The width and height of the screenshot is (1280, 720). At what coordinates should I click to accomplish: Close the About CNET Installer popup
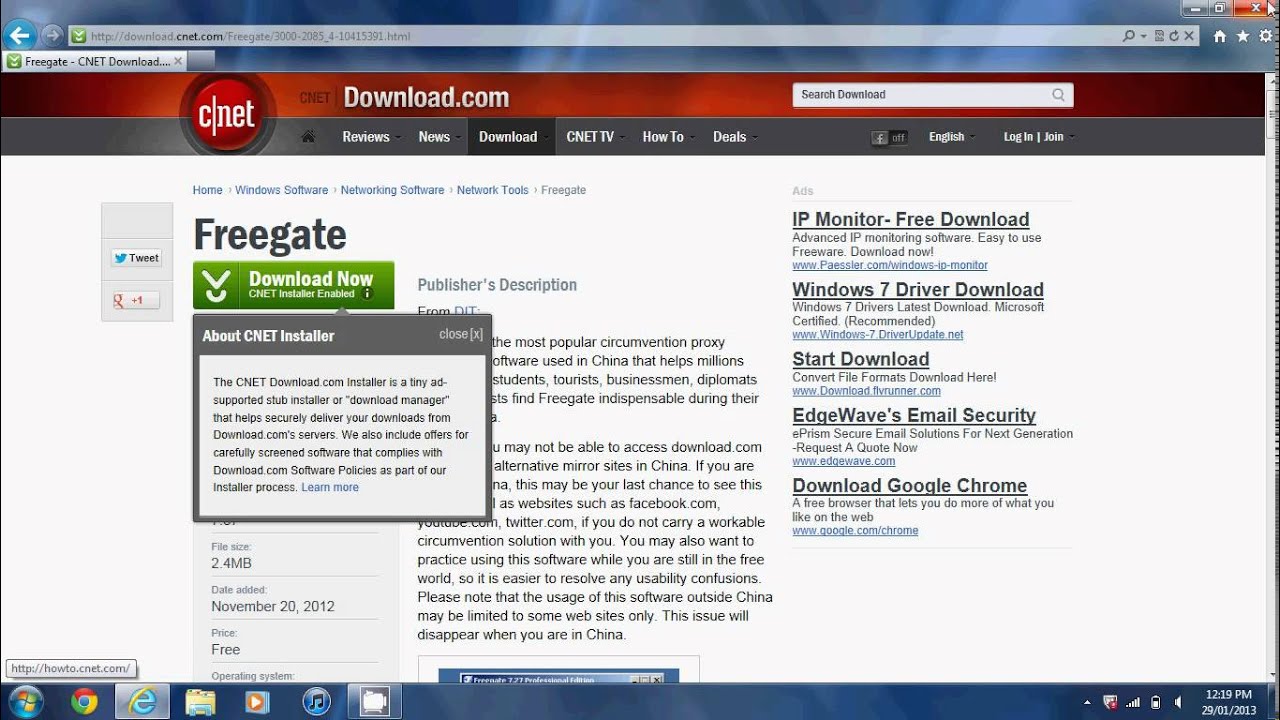461,334
